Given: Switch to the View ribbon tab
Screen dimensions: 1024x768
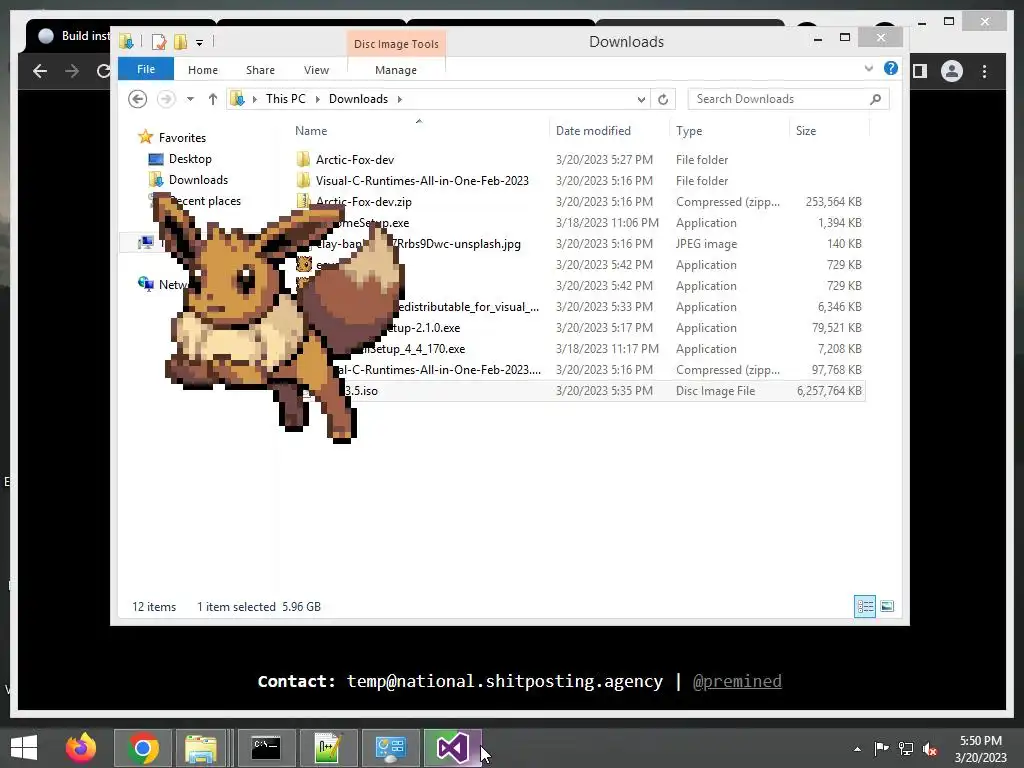Looking at the screenshot, I should coord(316,70).
